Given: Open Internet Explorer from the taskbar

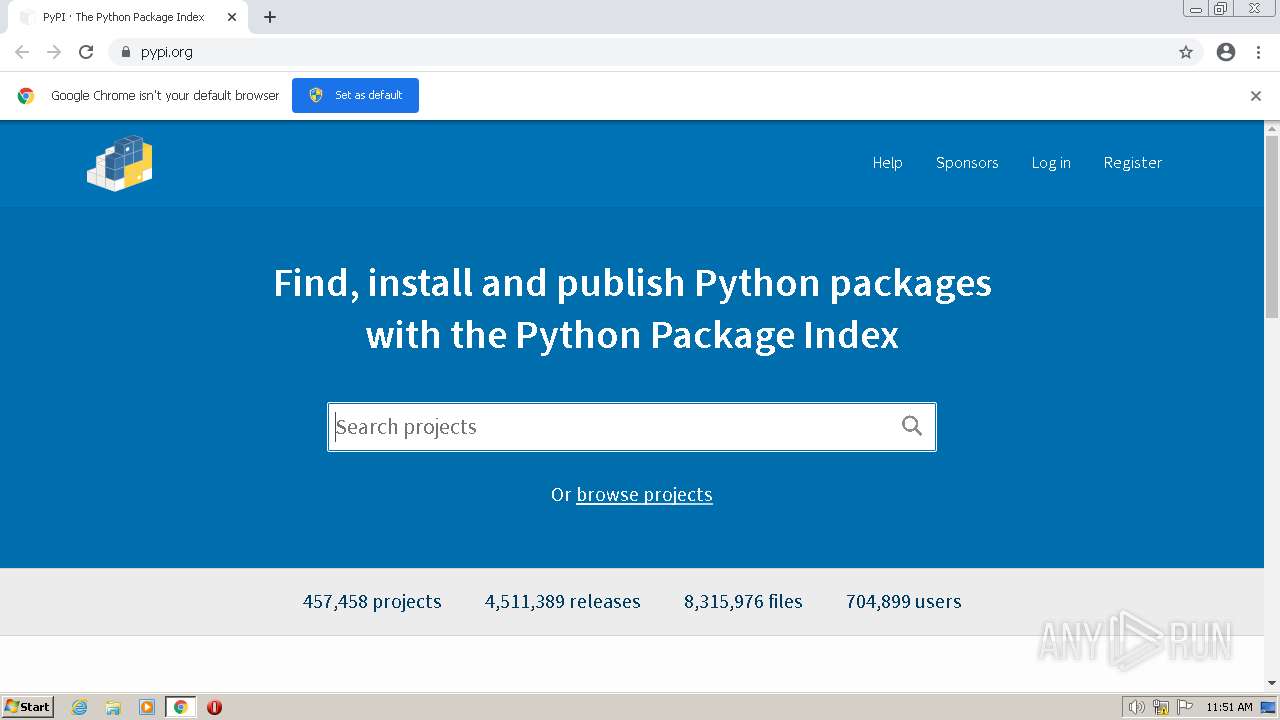Looking at the screenshot, I should coord(80,707).
